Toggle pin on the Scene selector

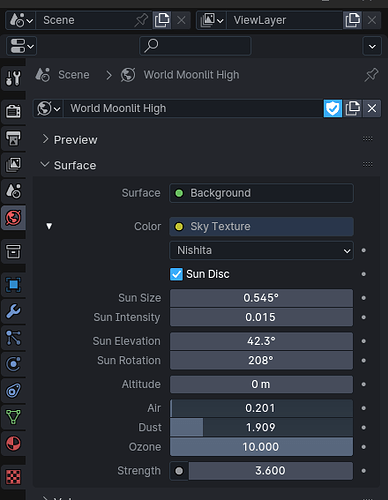pyautogui.click(x=141, y=20)
